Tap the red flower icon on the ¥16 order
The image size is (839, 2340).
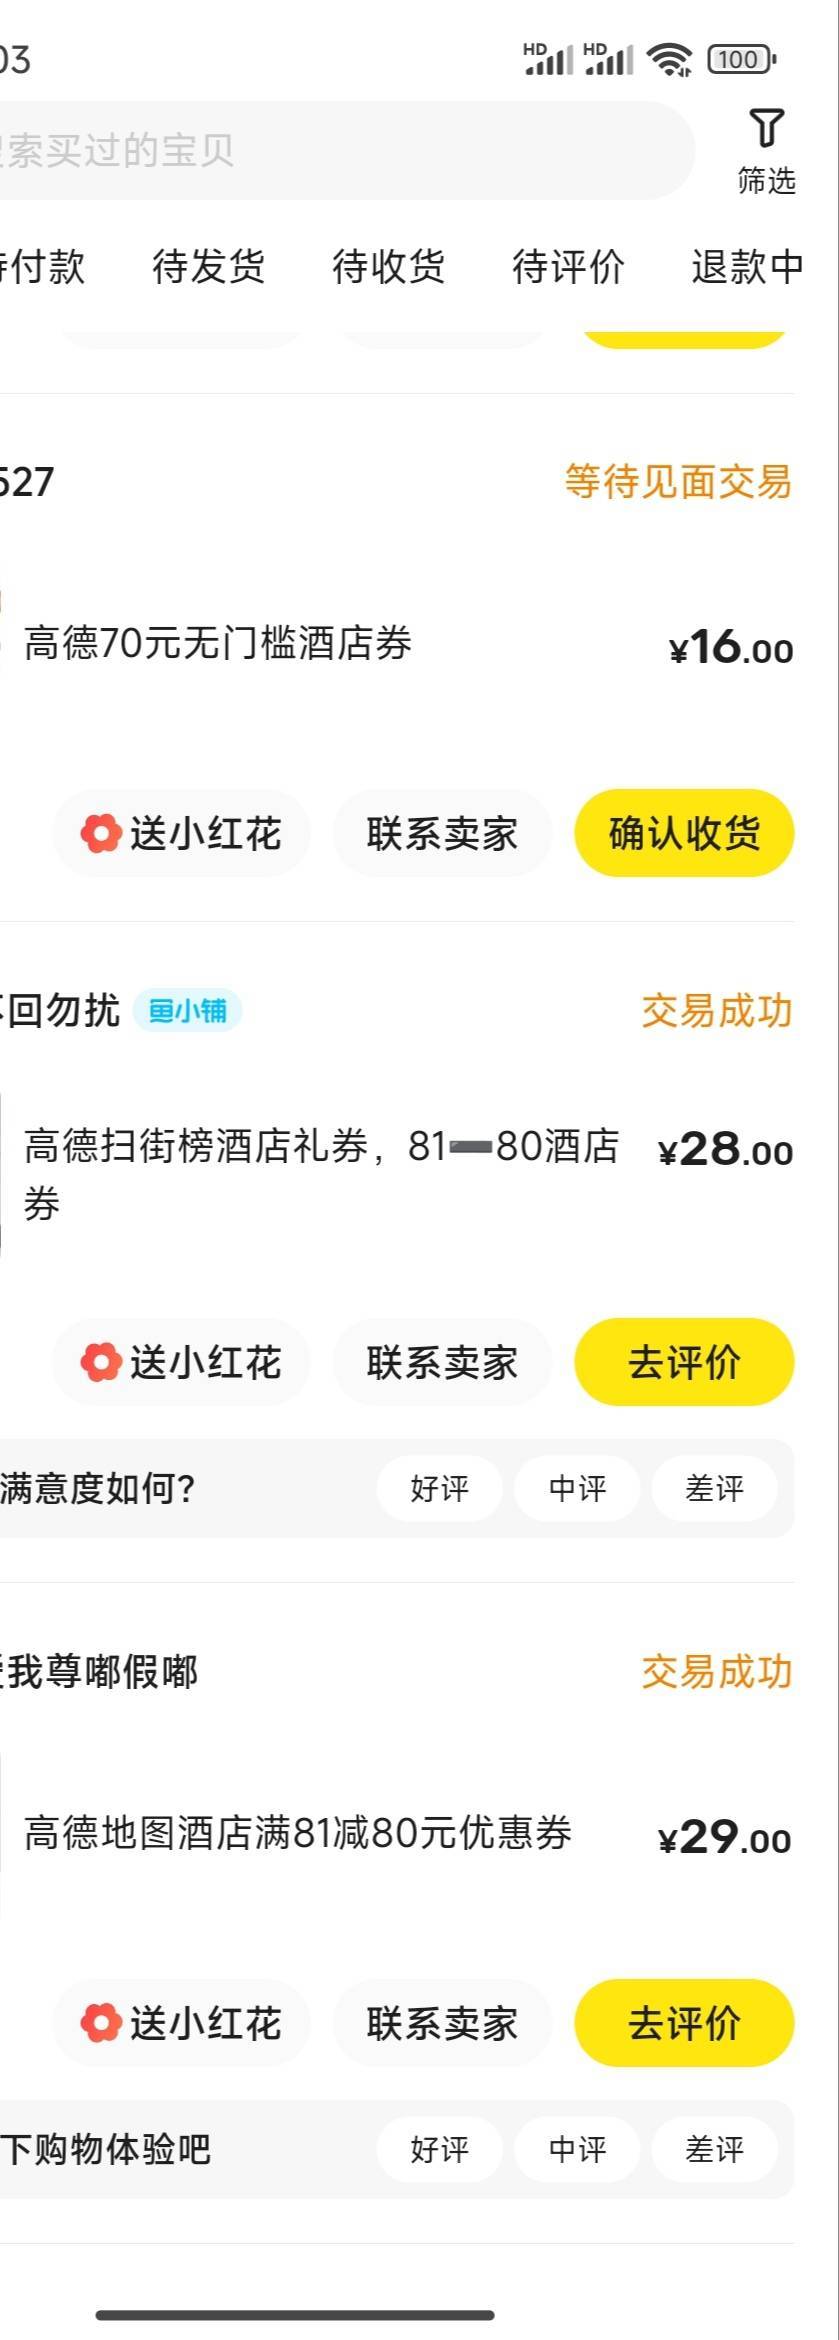101,833
